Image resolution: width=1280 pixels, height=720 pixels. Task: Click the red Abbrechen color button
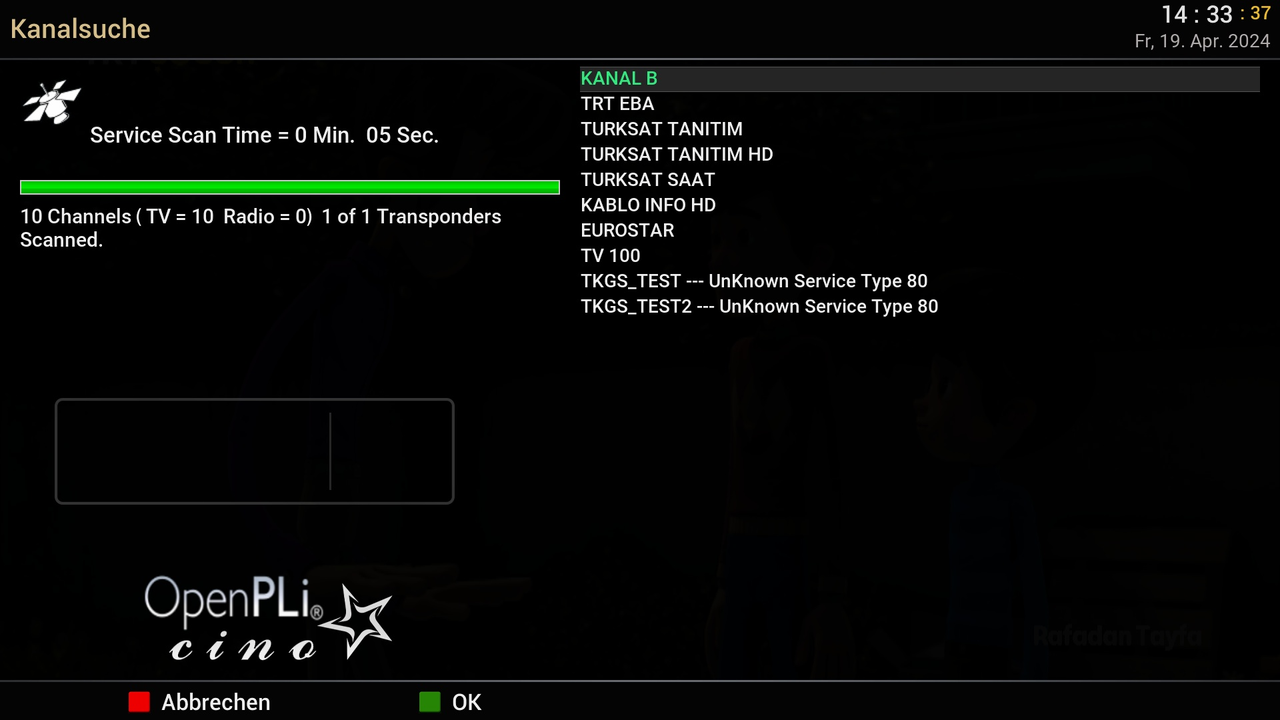[x=139, y=702]
